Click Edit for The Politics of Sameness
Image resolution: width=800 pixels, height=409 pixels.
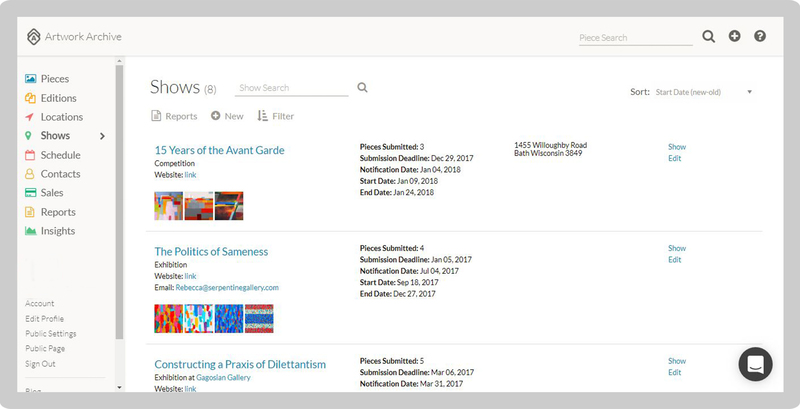(674, 260)
